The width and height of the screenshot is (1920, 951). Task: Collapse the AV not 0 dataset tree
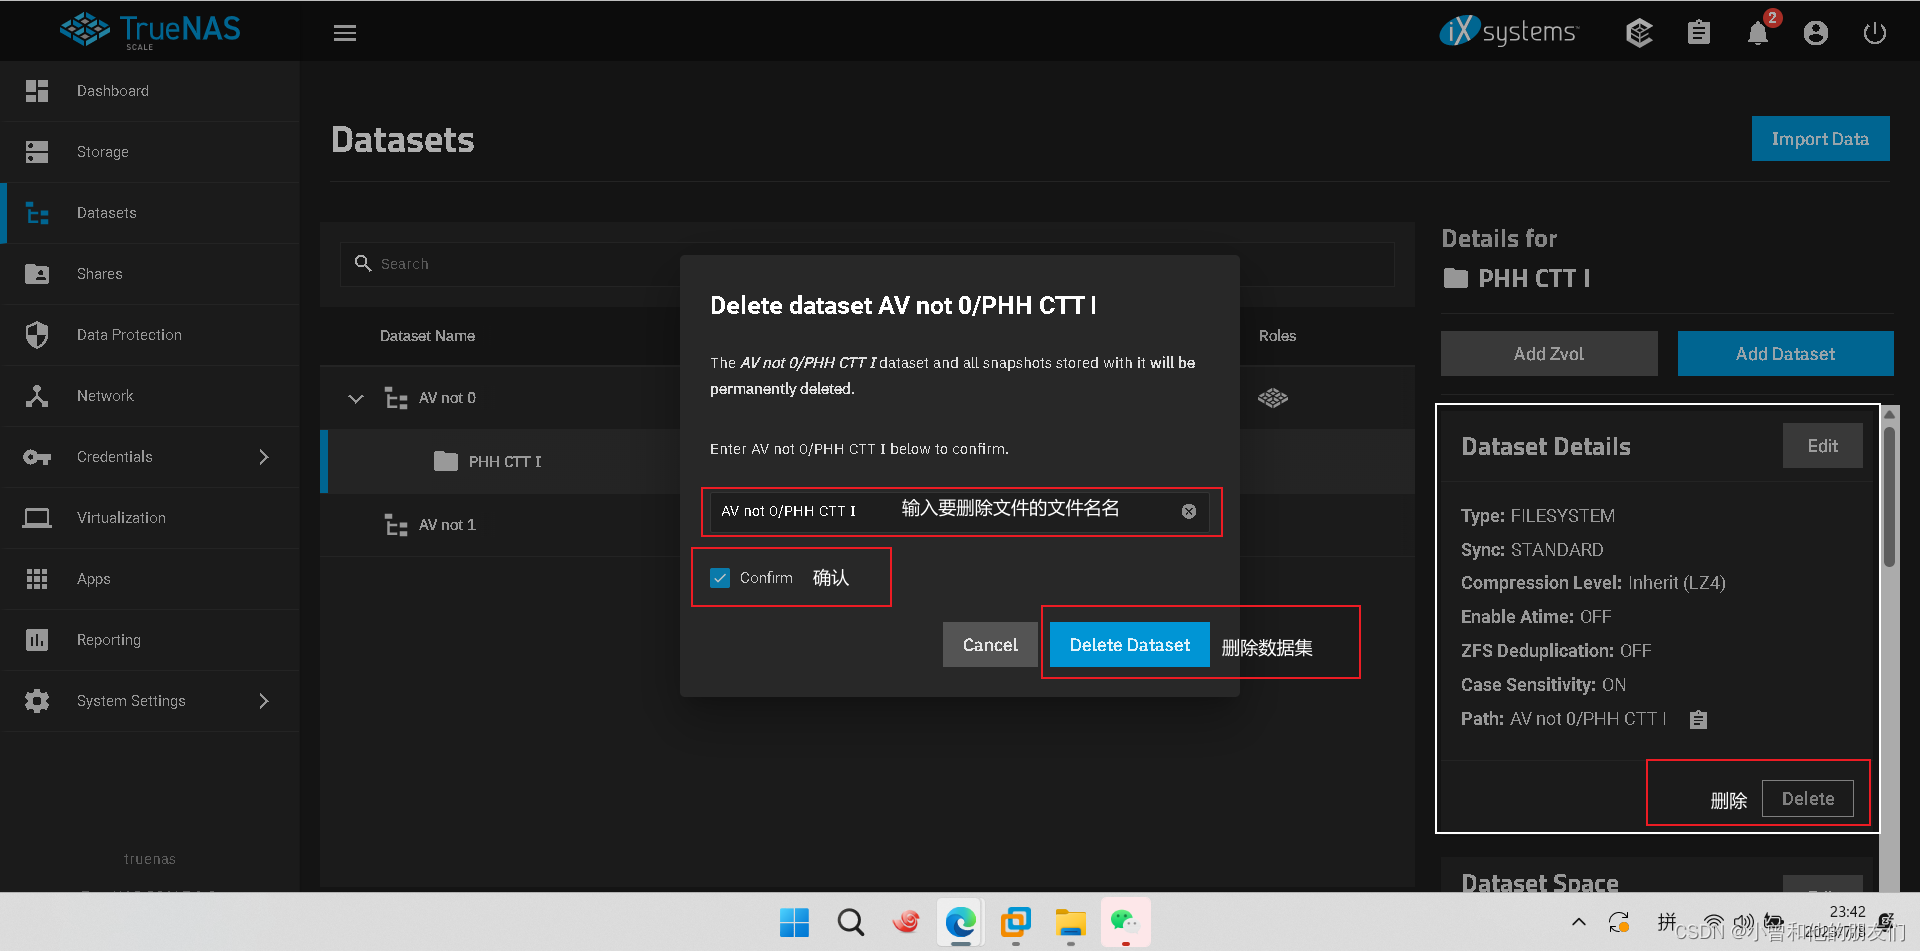pos(355,397)
